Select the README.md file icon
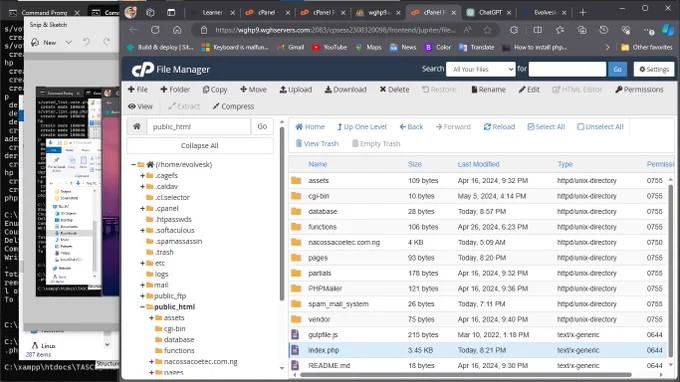 295,365
